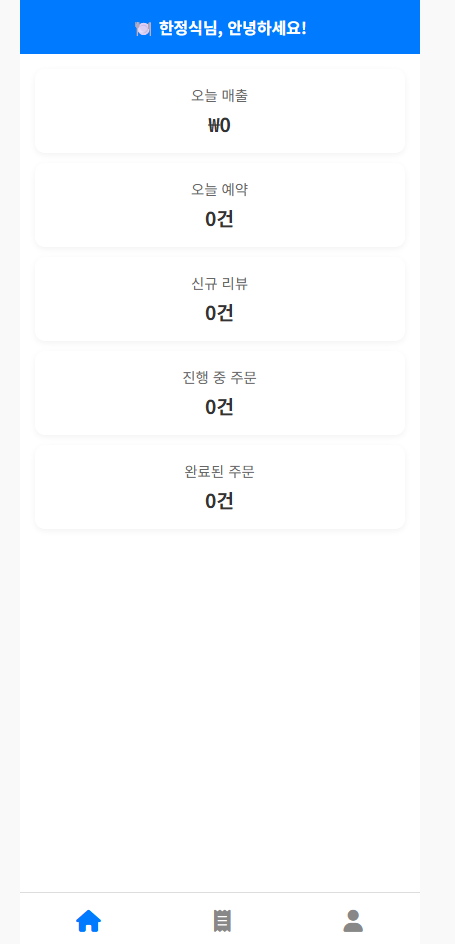Open the 오늘 예약 card

click(x=220, y=205)
